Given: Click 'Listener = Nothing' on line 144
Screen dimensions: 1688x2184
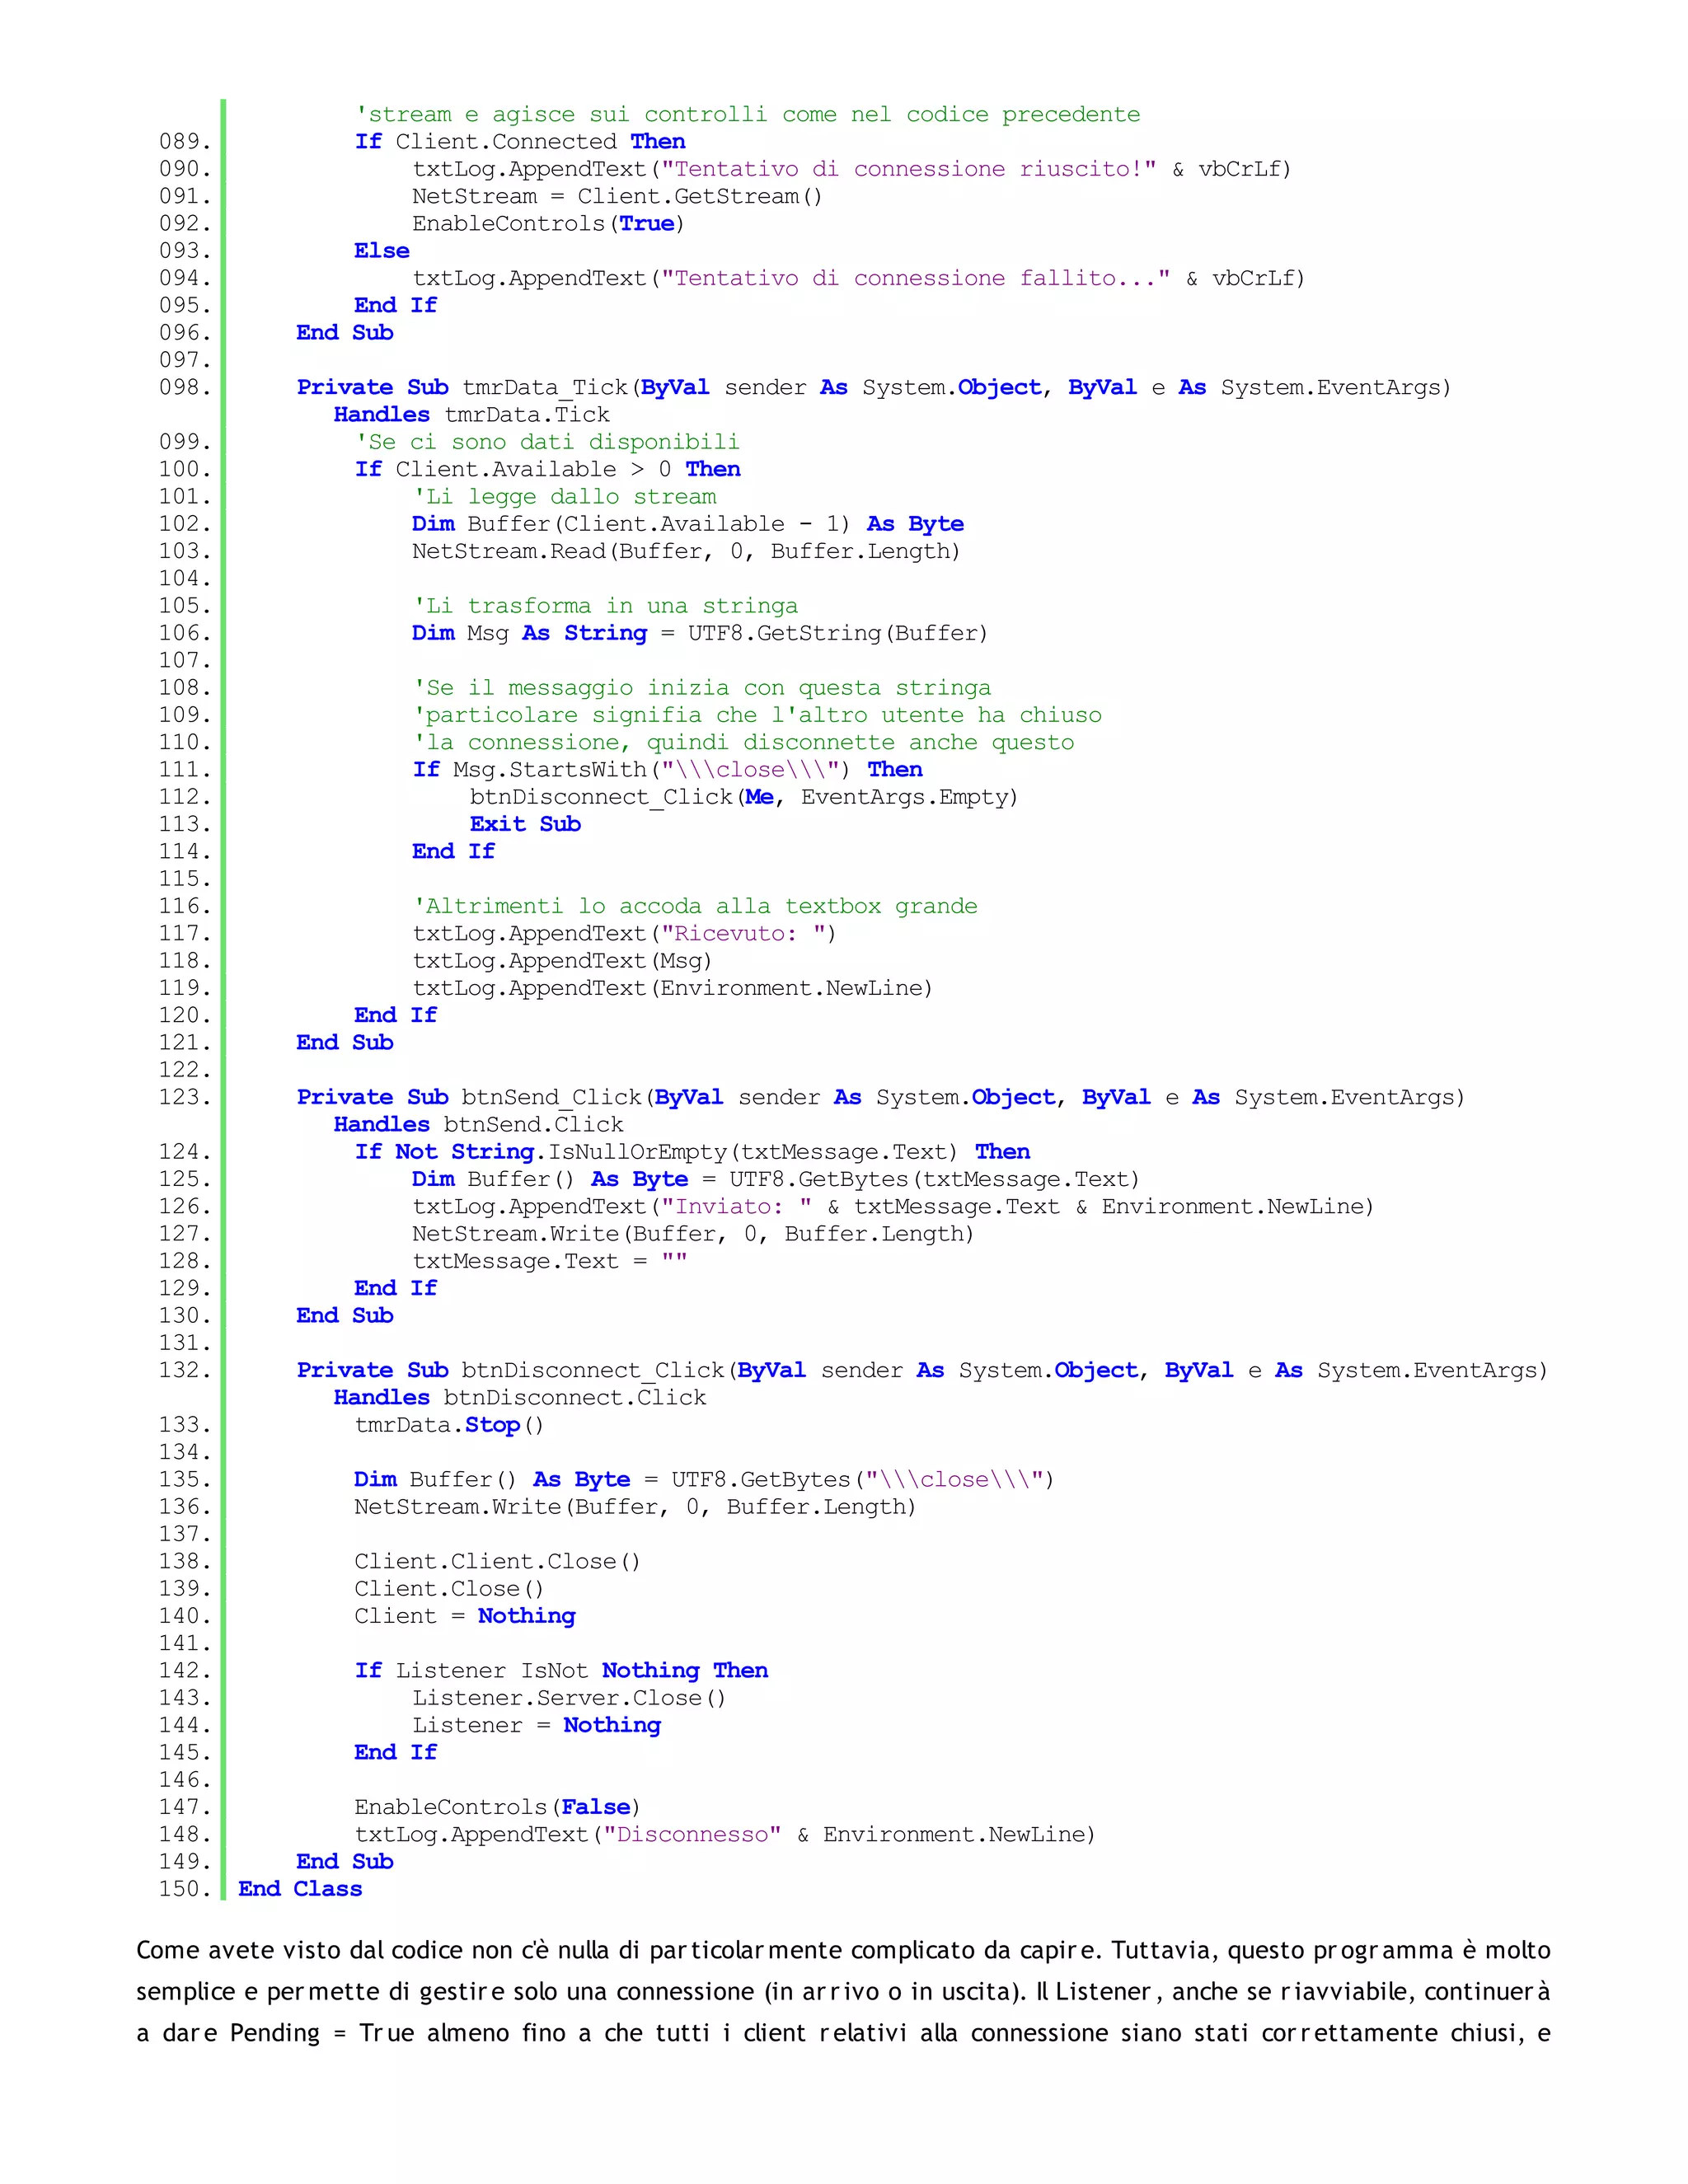Looking at the screenshot, I should click(537, 1726).
